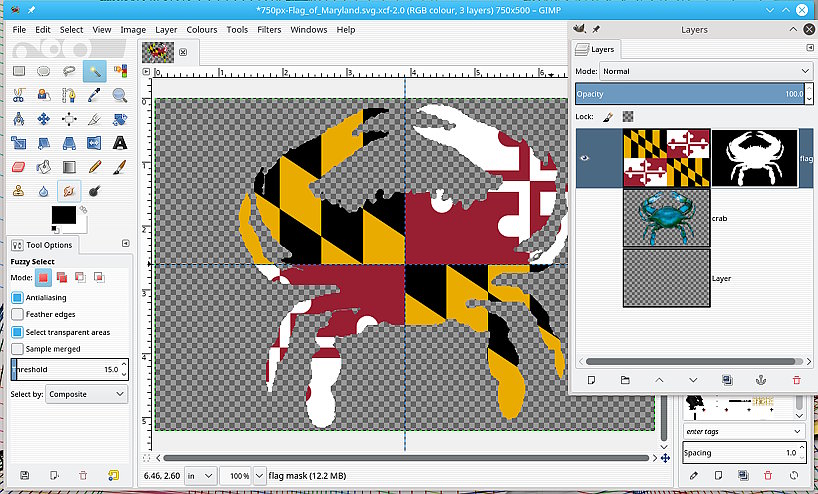
Task: Set selection mode to Subtract
Action: 80,278
